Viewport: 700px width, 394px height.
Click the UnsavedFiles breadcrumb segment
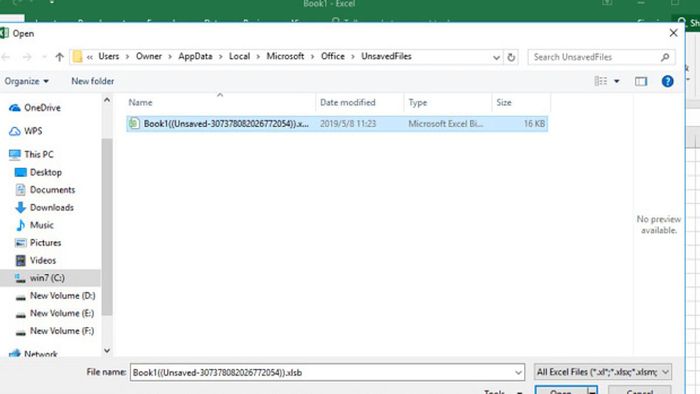(x=386, y=56)
